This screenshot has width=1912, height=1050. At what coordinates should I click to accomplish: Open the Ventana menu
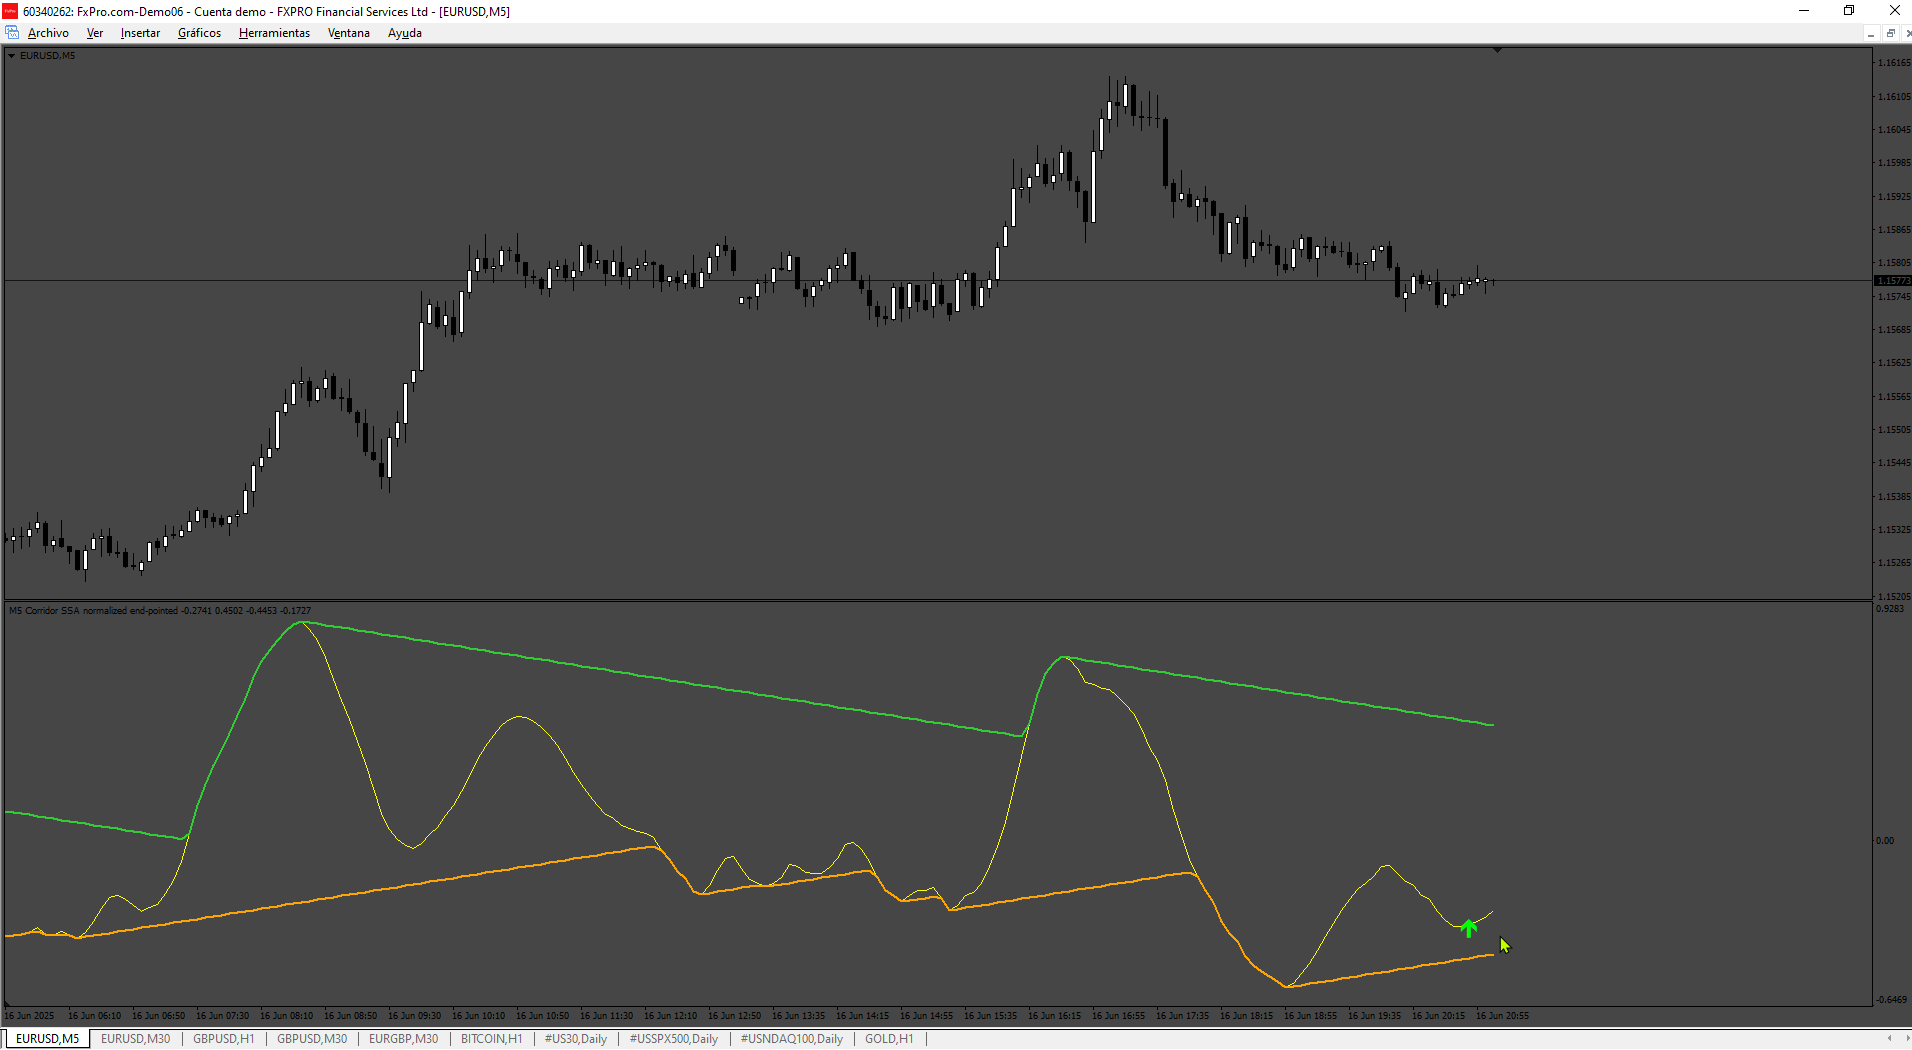point(349,33)
